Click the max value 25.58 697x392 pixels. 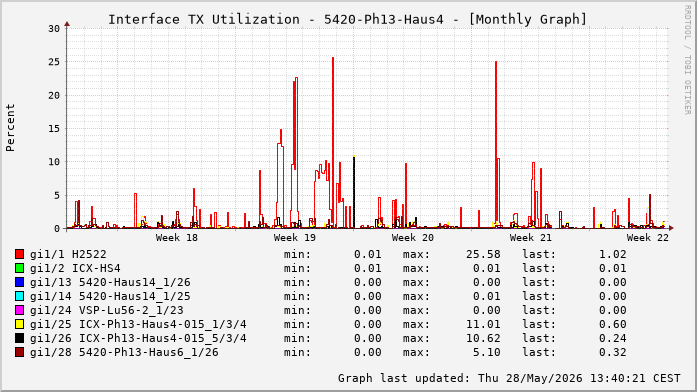[x=483, y=254]
